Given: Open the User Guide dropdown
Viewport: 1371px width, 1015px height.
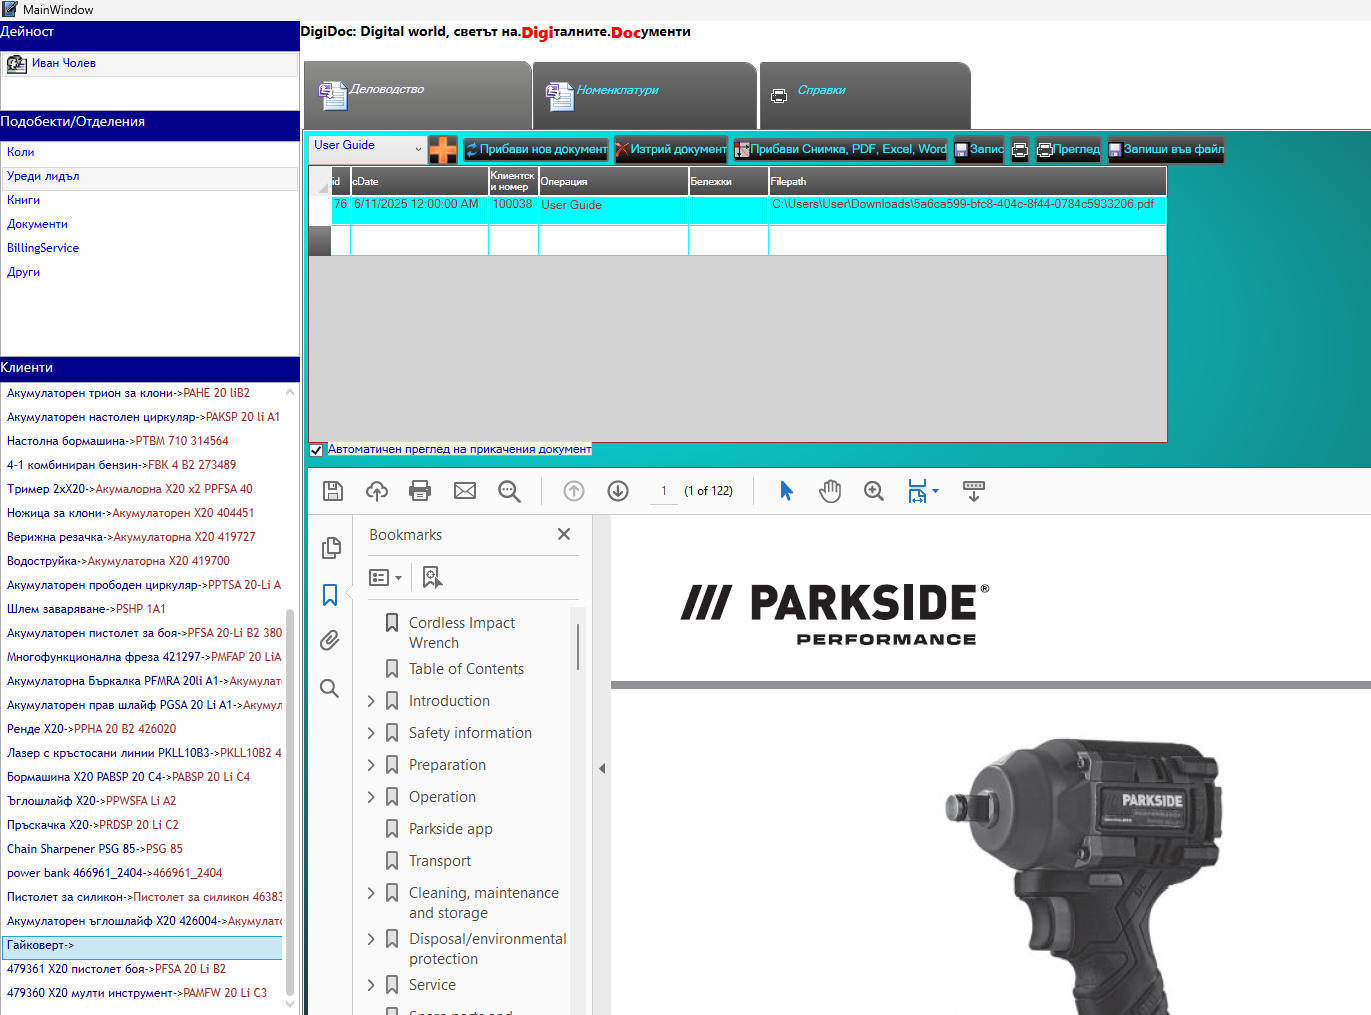Looking at the screenshot, I should point(367,147).
